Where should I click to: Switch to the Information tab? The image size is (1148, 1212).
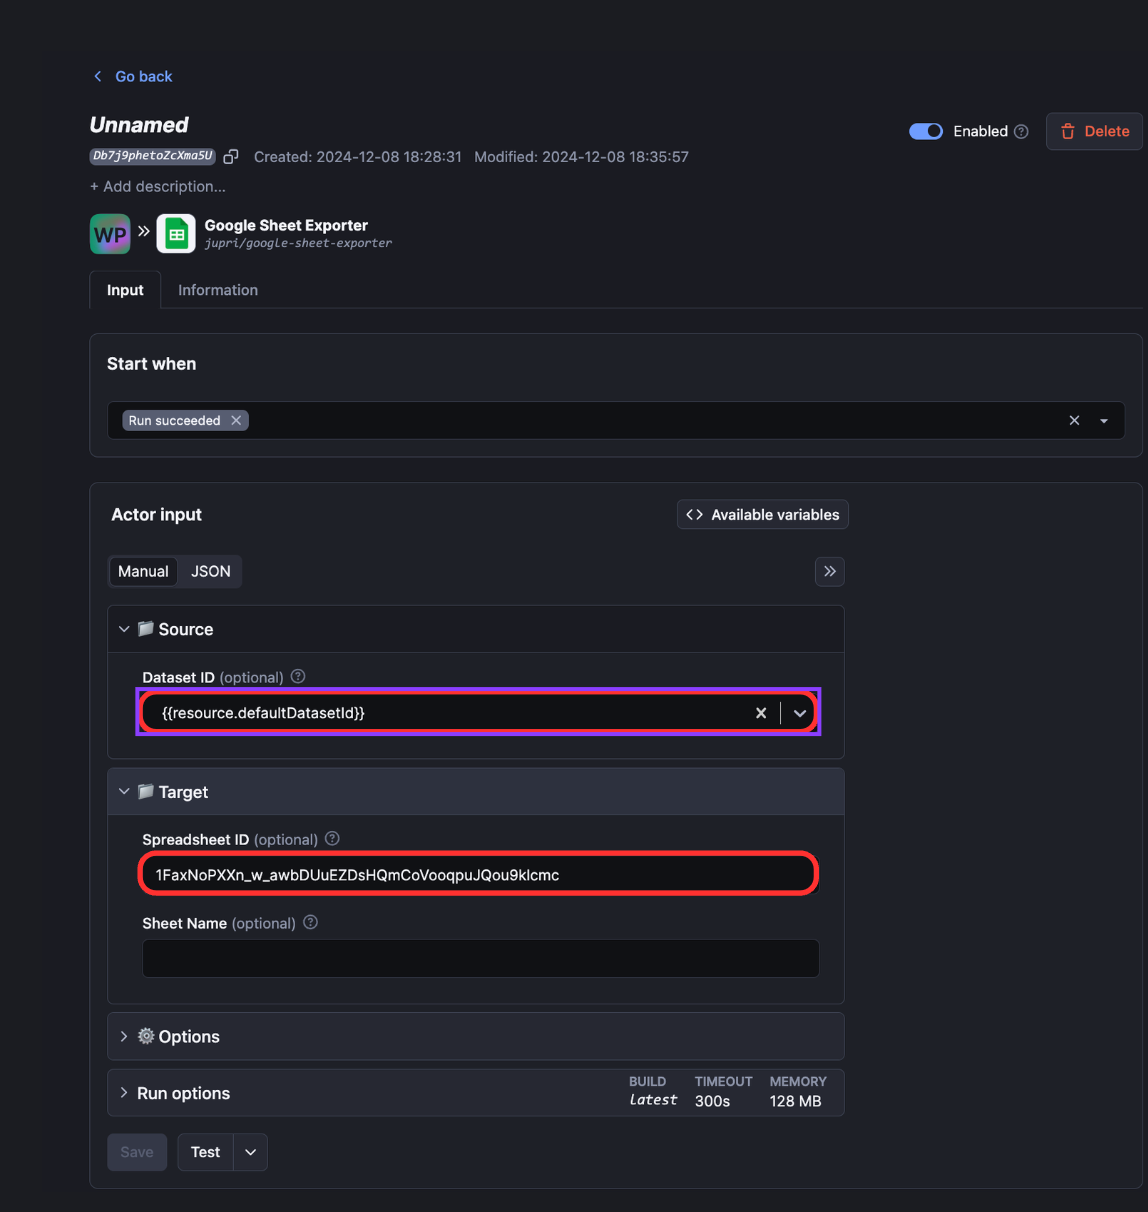click(x=217, y=290)
